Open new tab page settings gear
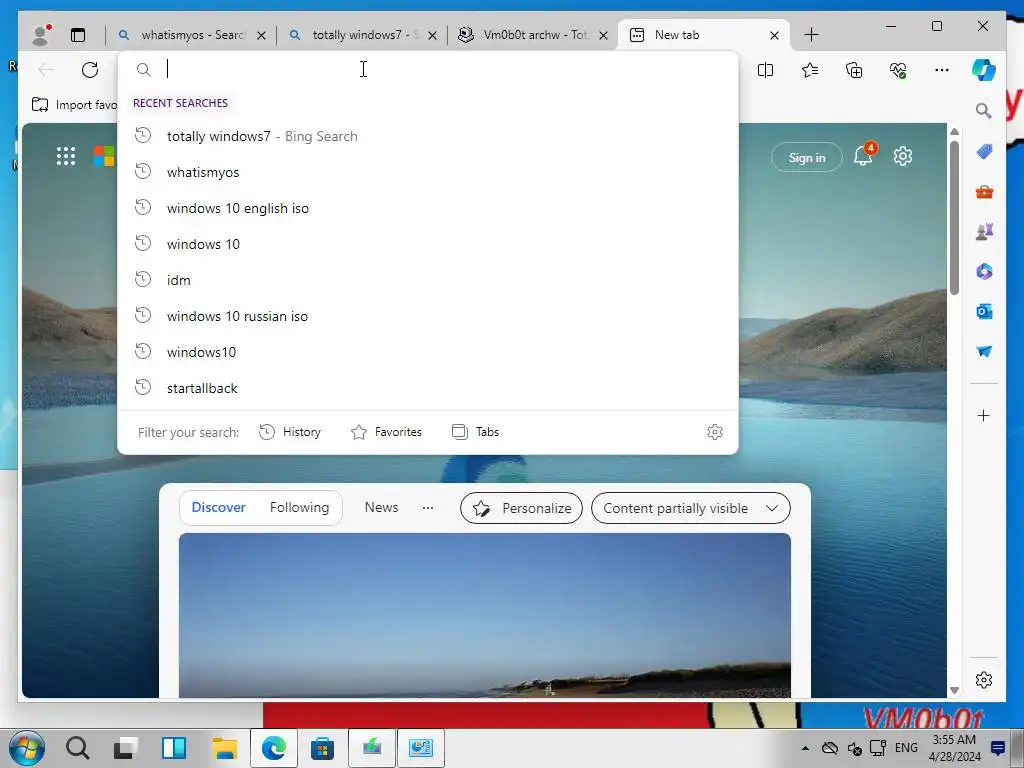This screenshot has height=768, width=1024. 903,156
